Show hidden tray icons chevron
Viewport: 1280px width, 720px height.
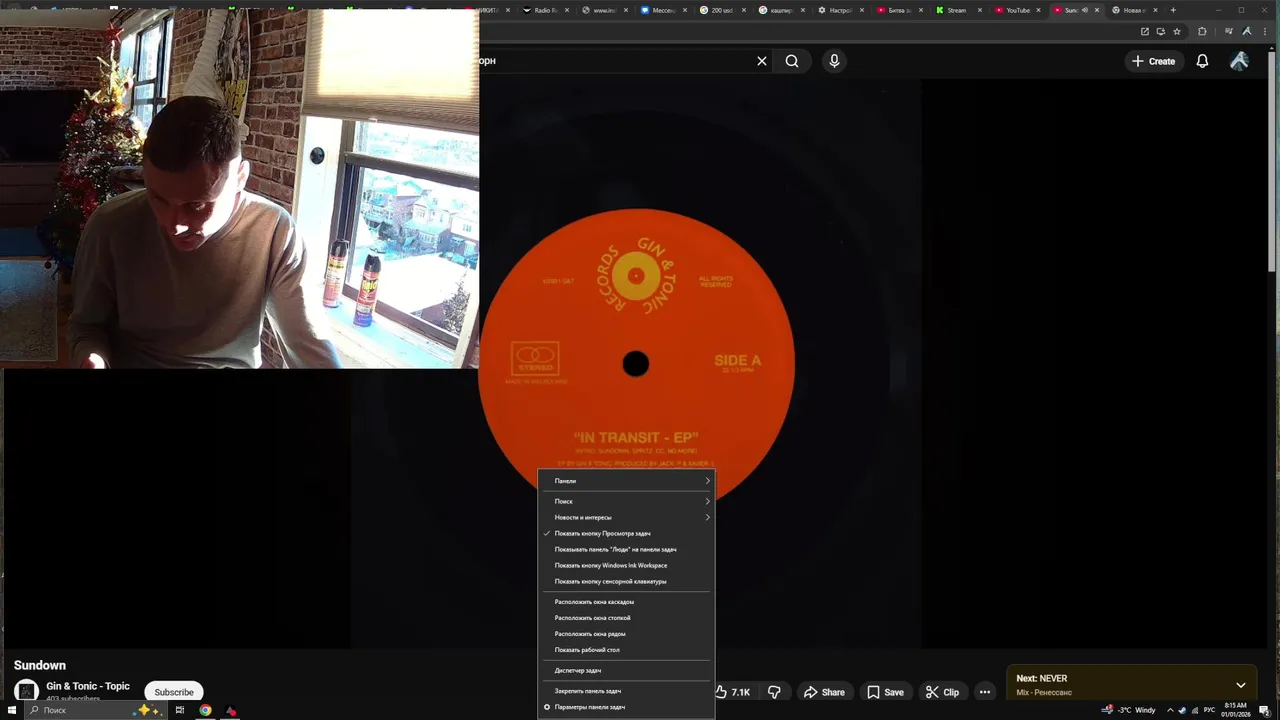point(1170,710)
